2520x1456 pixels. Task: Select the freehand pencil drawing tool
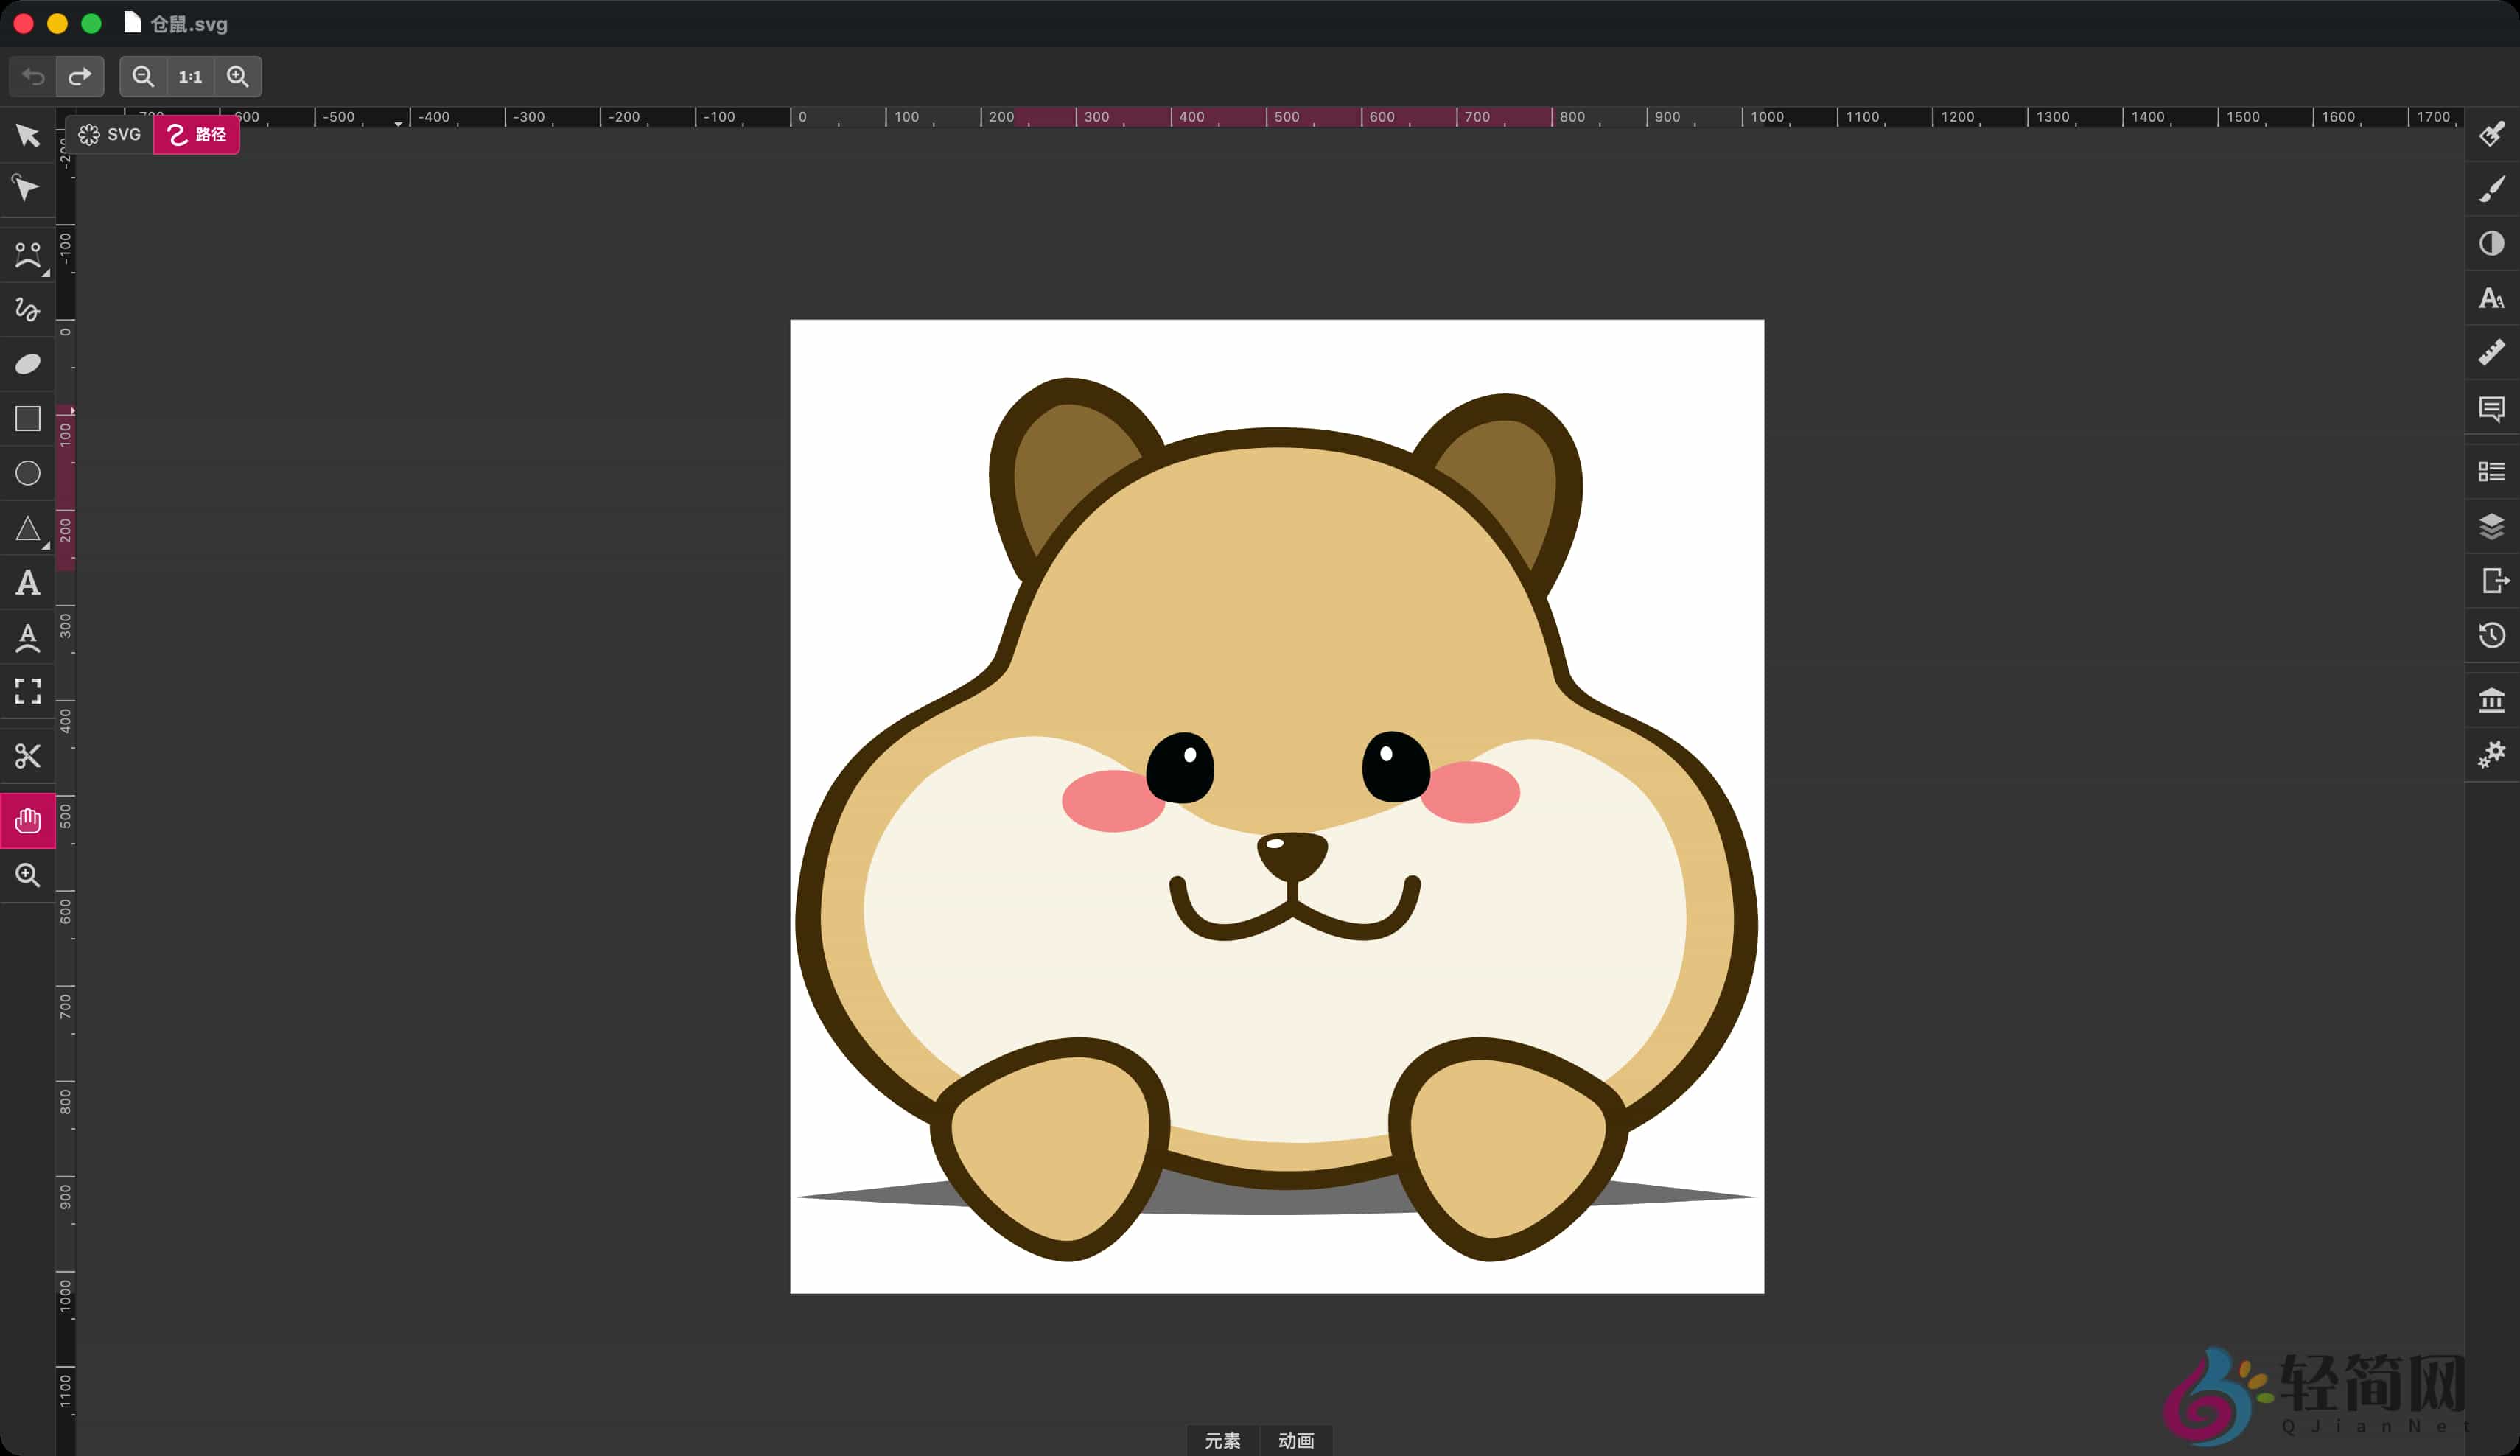[x=27, y=310]
